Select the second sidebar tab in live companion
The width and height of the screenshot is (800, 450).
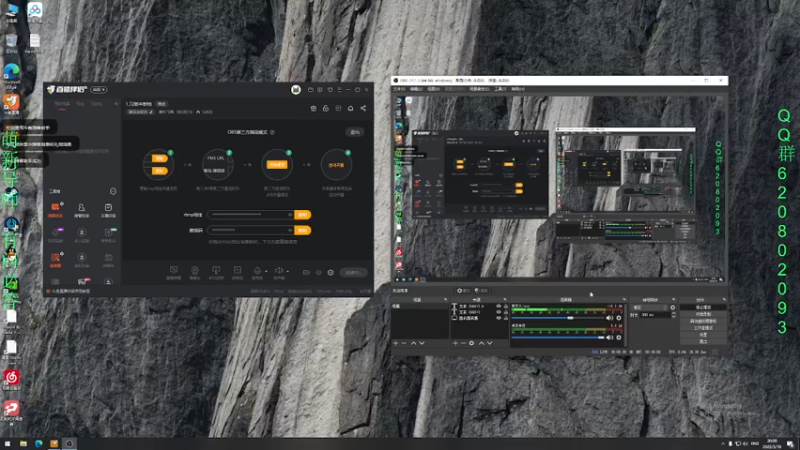click(80, 104)
